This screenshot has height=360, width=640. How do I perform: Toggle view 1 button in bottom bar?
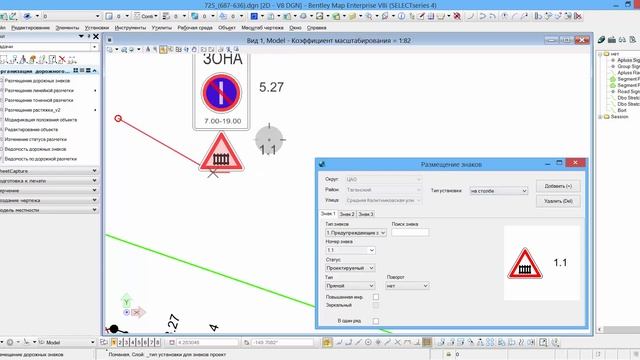coord(114,342)
